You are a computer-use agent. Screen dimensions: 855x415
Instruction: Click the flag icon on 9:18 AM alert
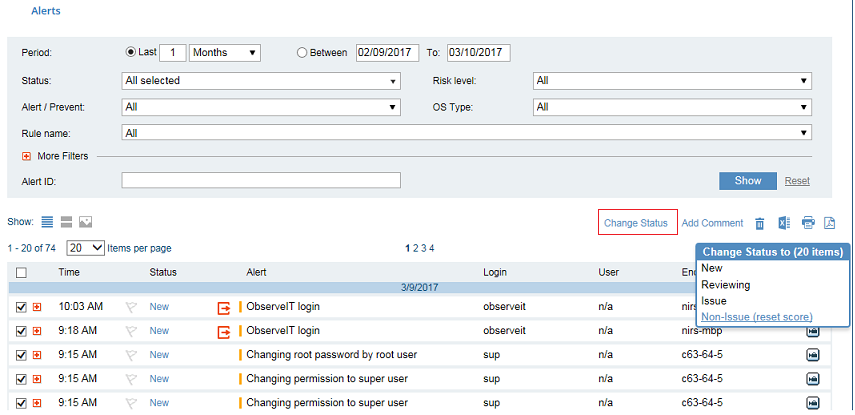(131, 331)
